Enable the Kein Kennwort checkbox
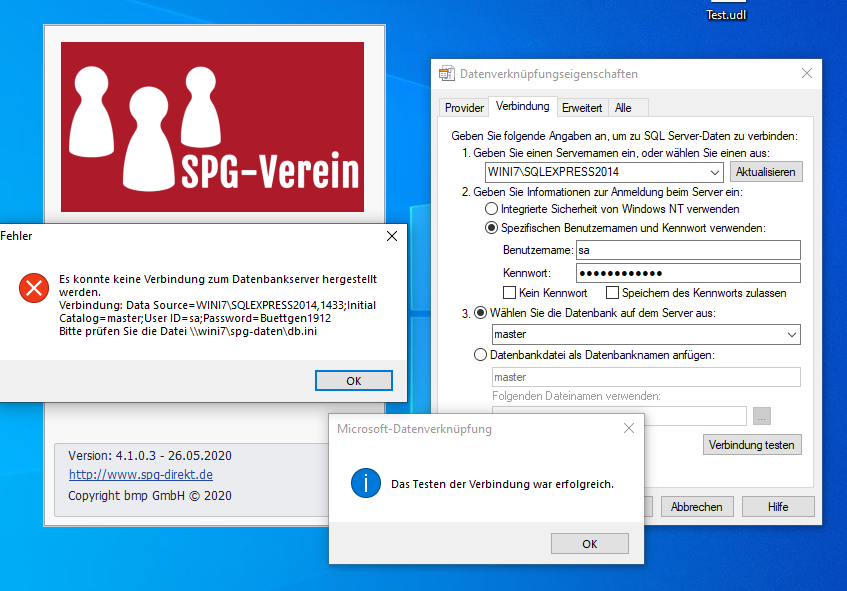Image resolution: width=847 pixels, height=591 pixels. point(510,293)
